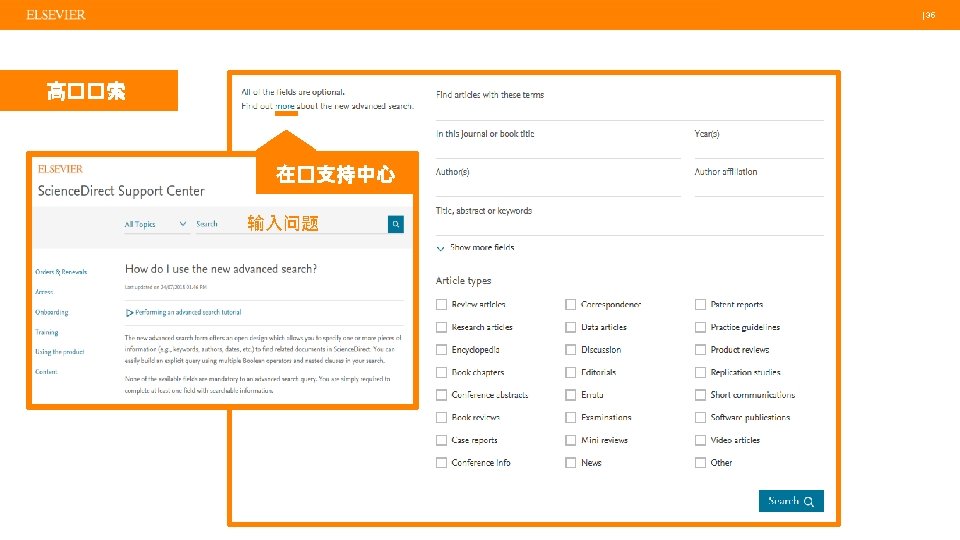Click the Article types heading
Image resolution: width=960 pixels, height=540 pixels.
(x=463, y=280)
